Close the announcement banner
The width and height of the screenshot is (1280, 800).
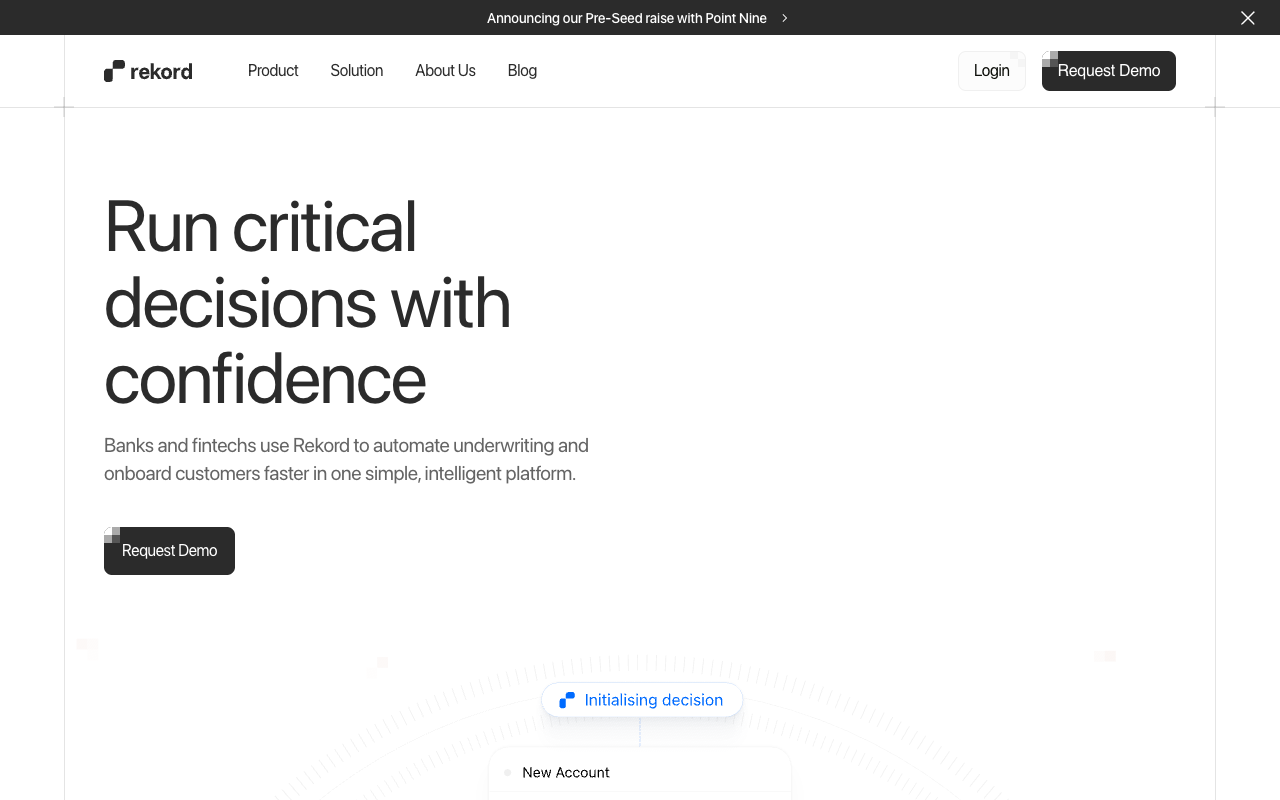coord(1247,18)
